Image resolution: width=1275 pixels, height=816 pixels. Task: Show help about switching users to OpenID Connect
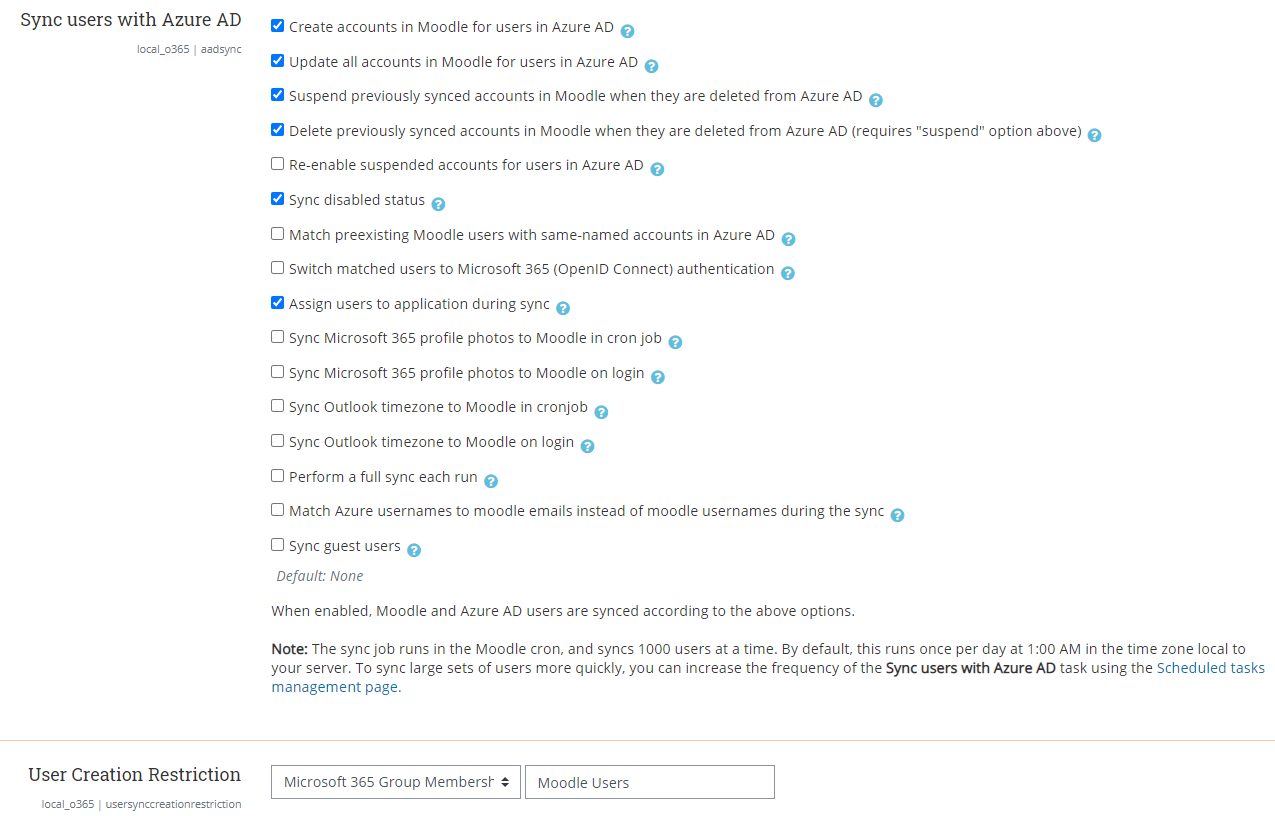(788, 273)
